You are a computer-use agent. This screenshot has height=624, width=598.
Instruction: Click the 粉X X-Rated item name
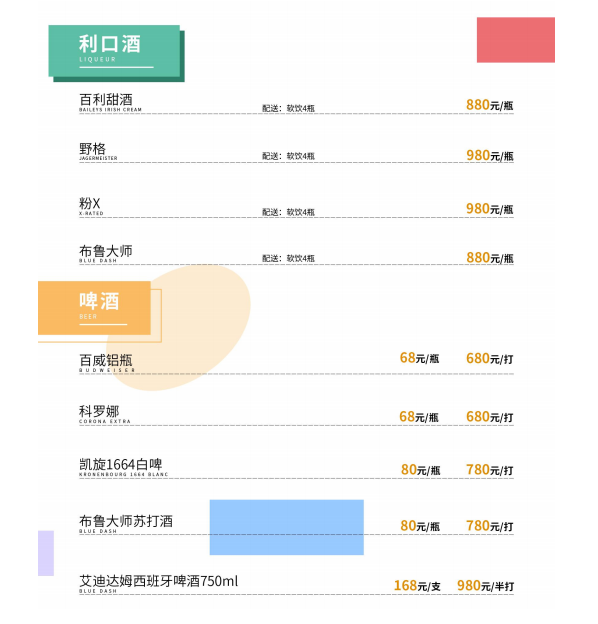tap(91, 206)
